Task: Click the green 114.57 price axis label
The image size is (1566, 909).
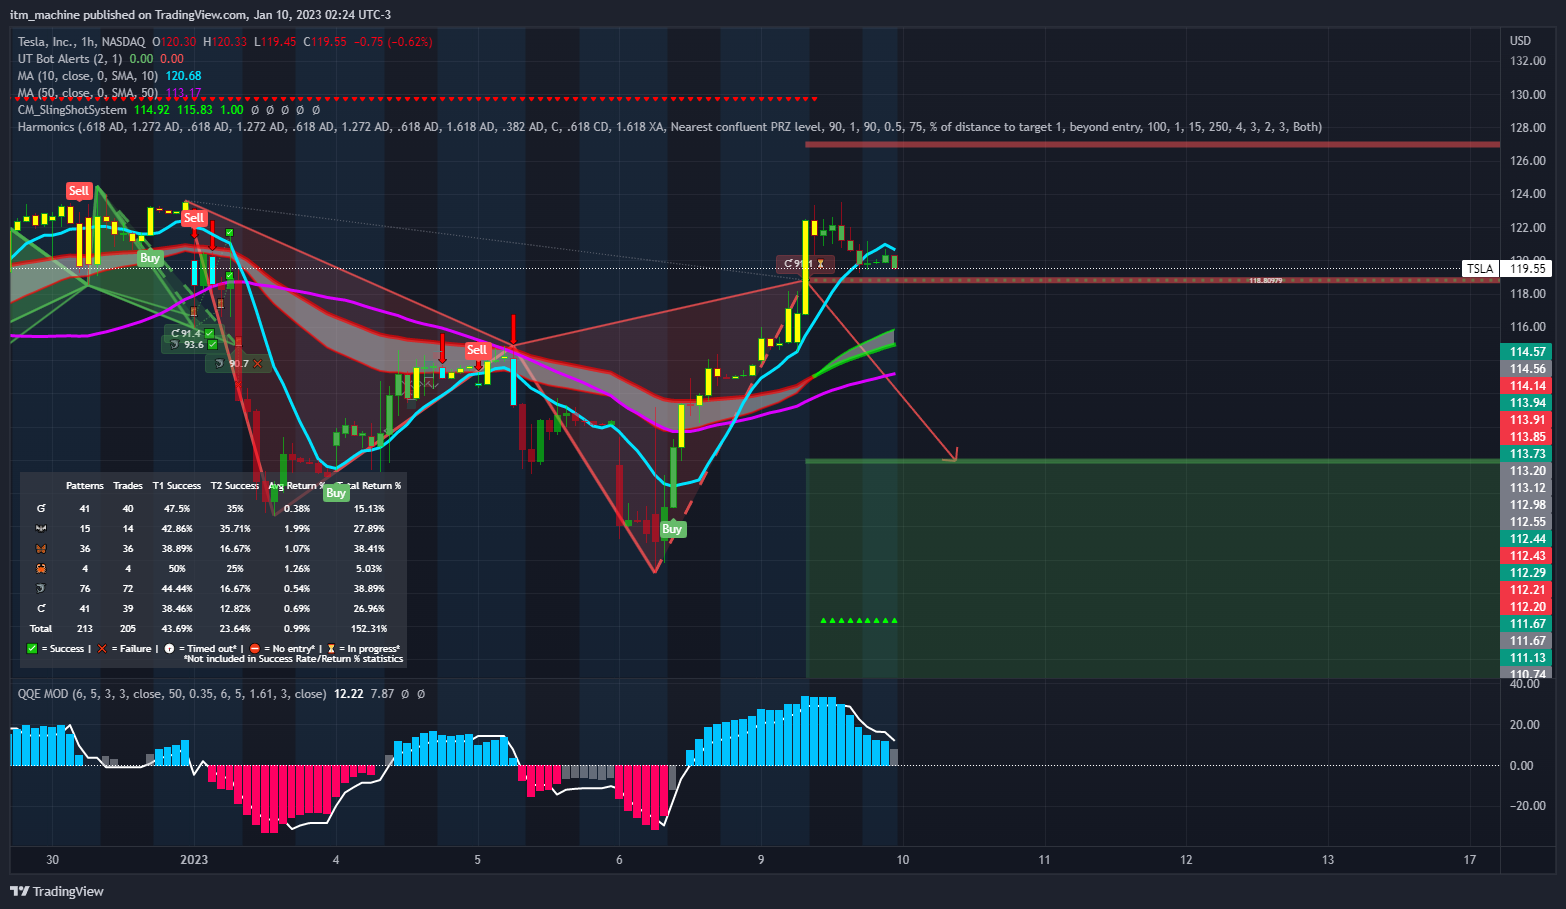Action: (x=1528, y=352)
